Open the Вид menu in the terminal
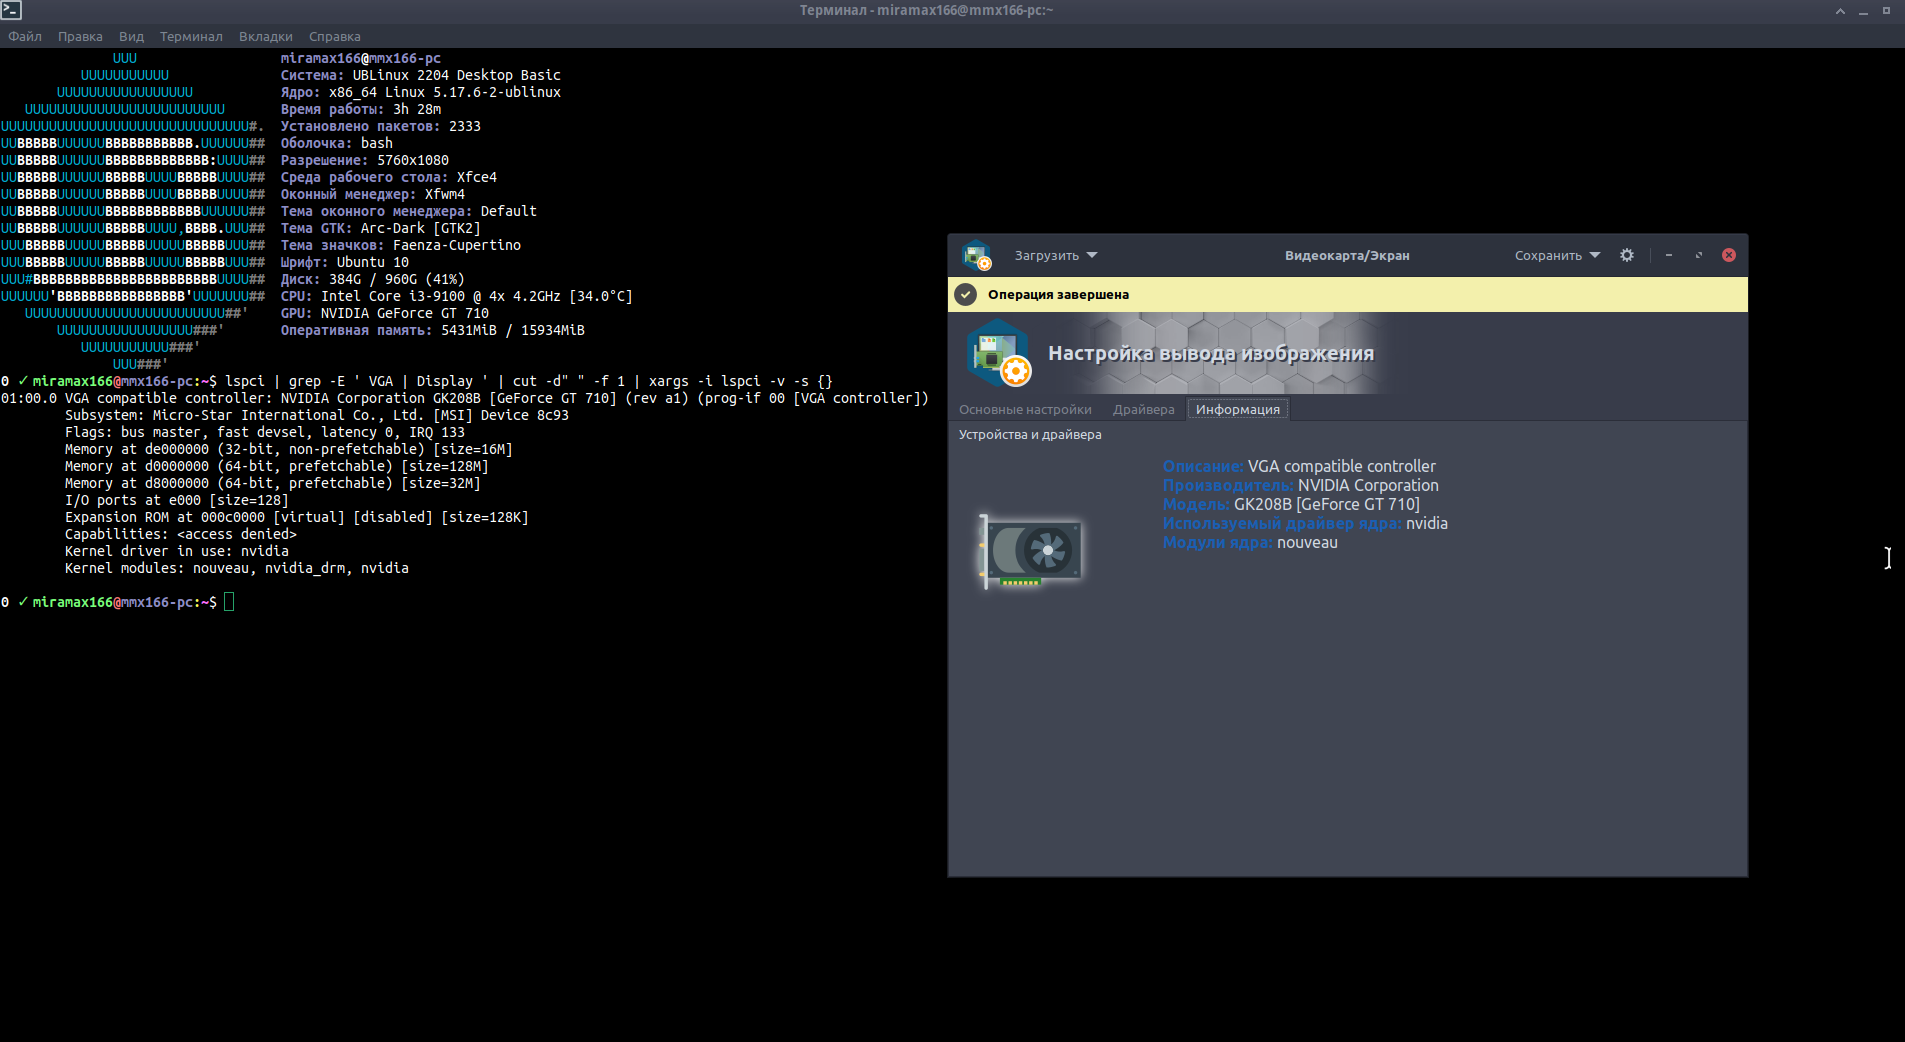The image size is (1905, 1042). (x=131, y=36)
